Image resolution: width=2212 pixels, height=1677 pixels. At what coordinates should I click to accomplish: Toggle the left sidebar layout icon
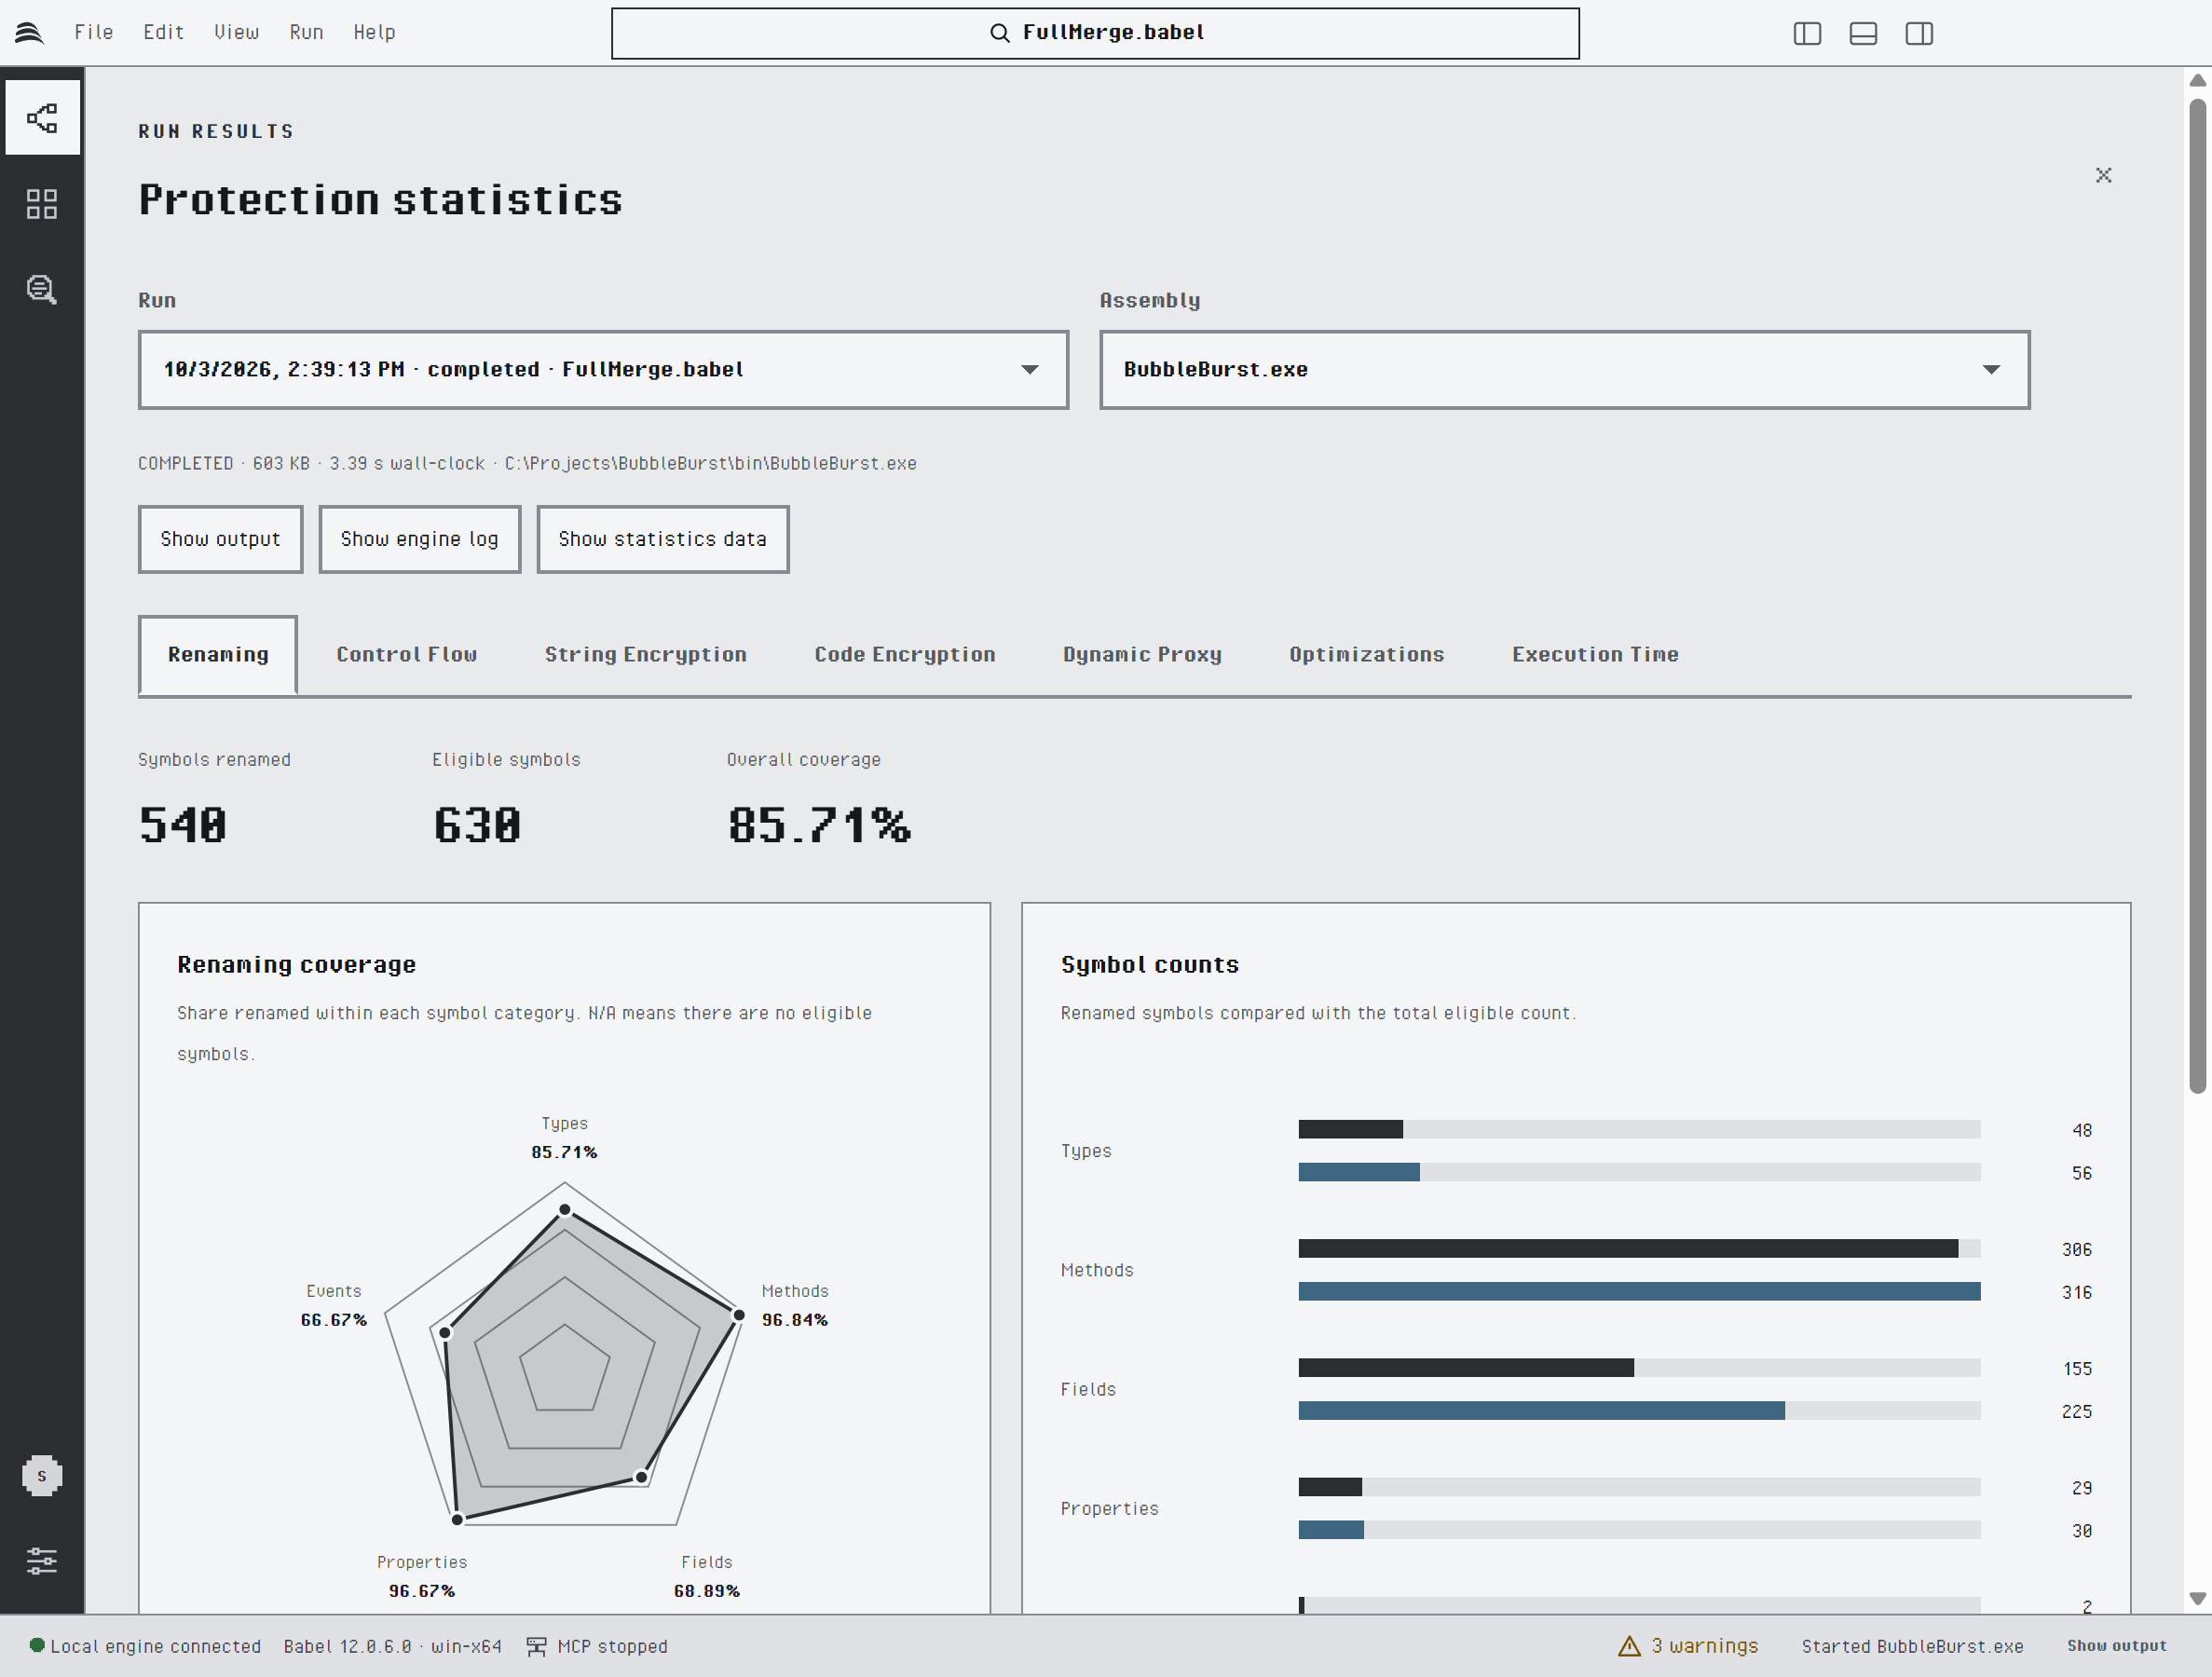[1807, 33]
